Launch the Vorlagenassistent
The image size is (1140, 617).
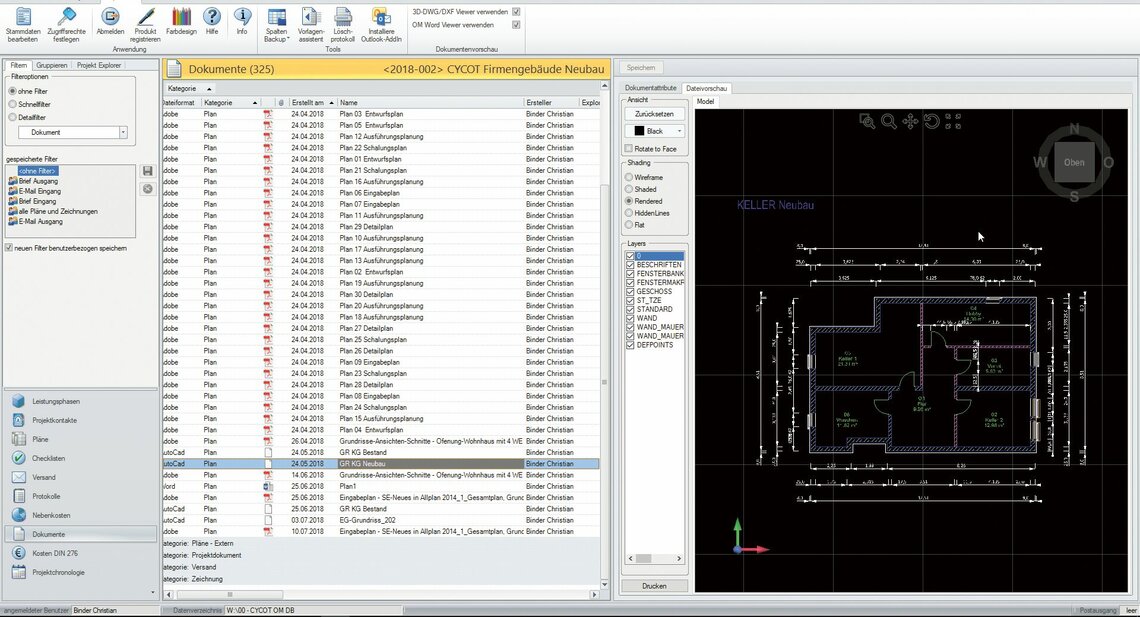point(310,25)
